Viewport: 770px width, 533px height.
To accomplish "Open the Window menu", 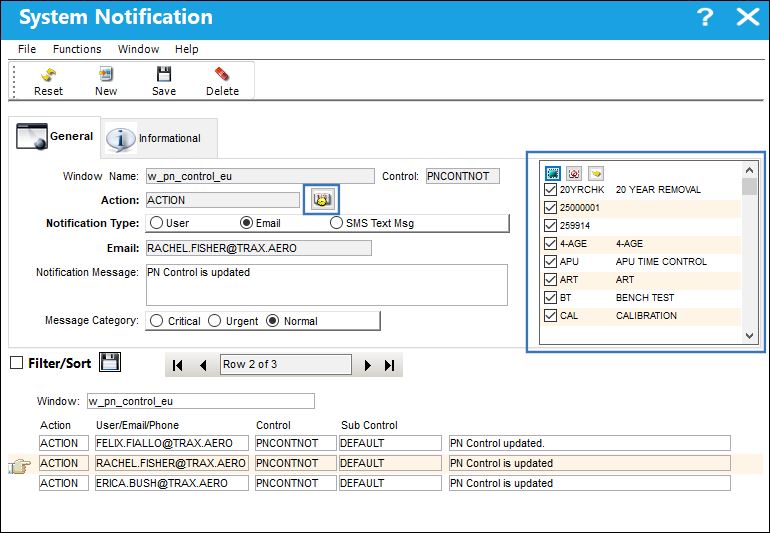I will point(138,49).
